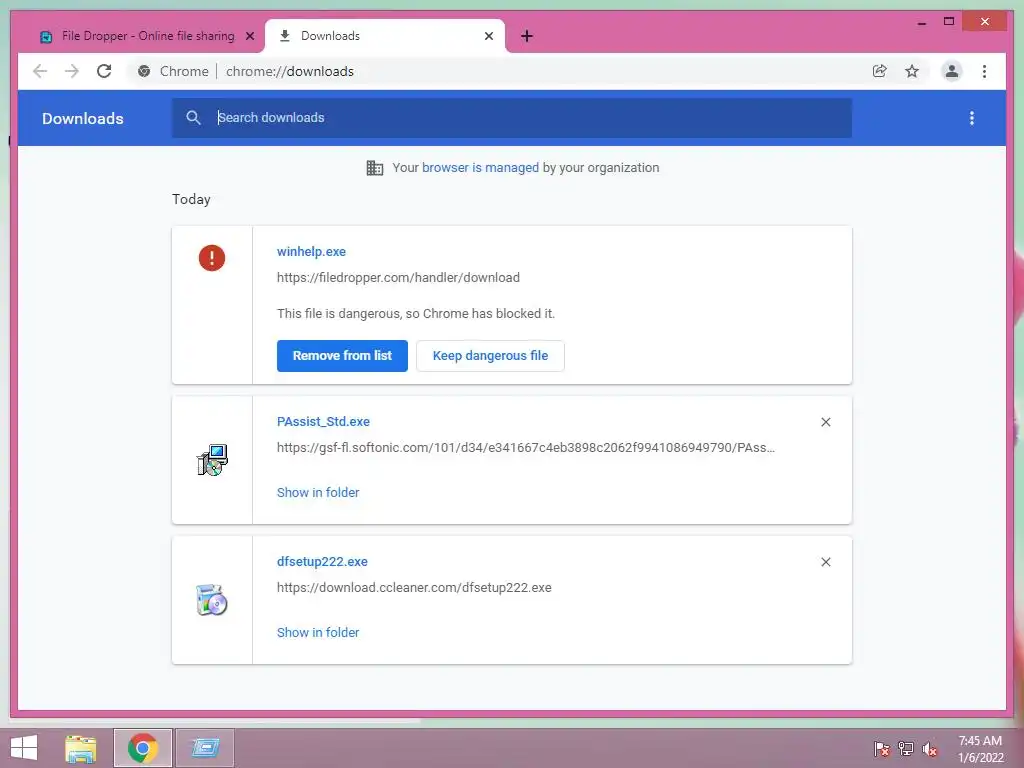Bookmark this page with star icon
The image size is (1024, 768).
coord(912,71)
